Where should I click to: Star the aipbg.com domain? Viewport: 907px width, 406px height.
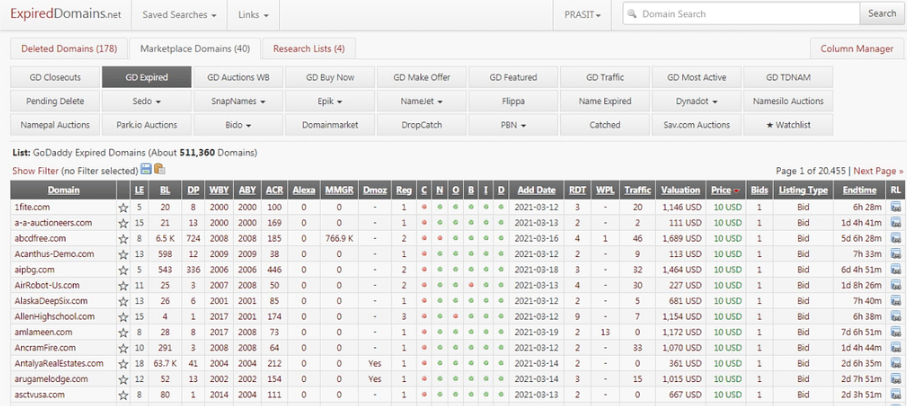click(x=123, y=270)
